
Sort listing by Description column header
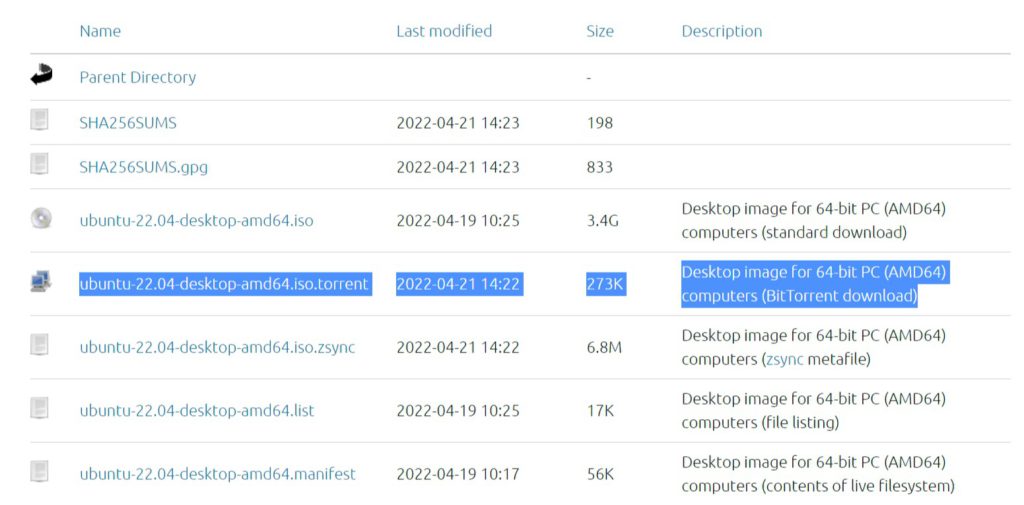721,31
